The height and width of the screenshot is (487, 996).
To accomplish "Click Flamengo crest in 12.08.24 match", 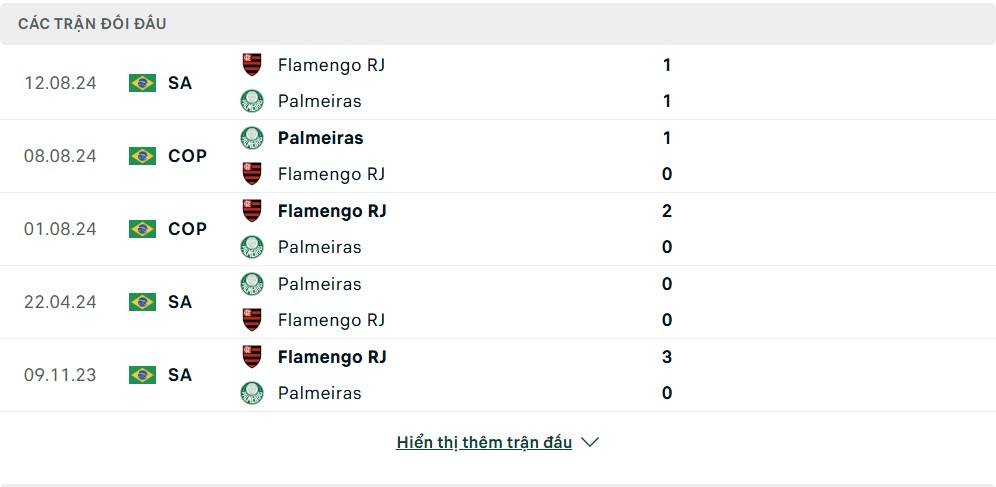I will (252, 65).
